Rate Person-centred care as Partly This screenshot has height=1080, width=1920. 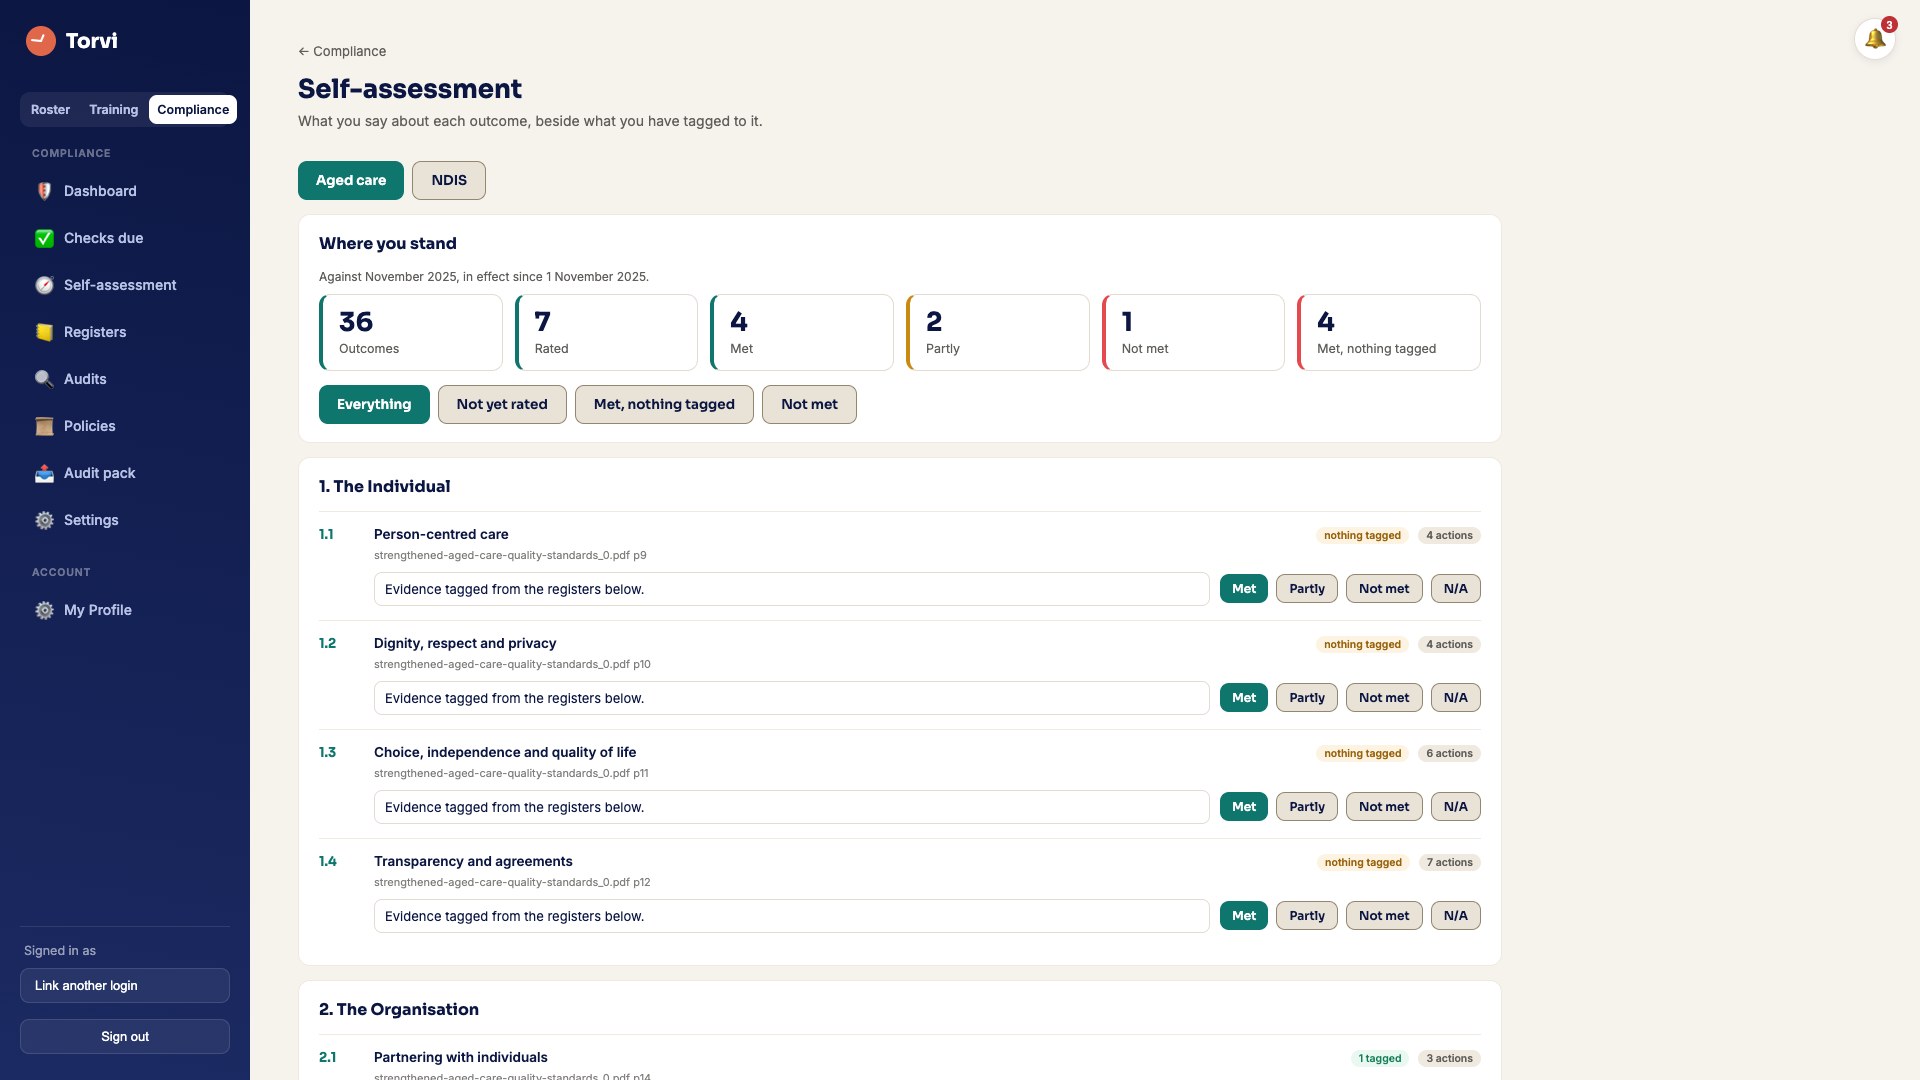[x=1307, y=589]
